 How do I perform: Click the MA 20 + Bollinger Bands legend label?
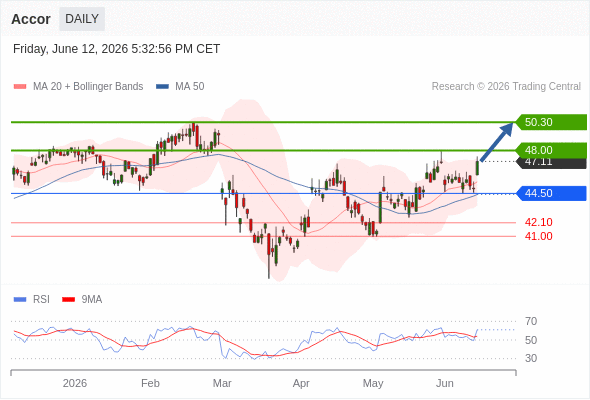[88, 87]
